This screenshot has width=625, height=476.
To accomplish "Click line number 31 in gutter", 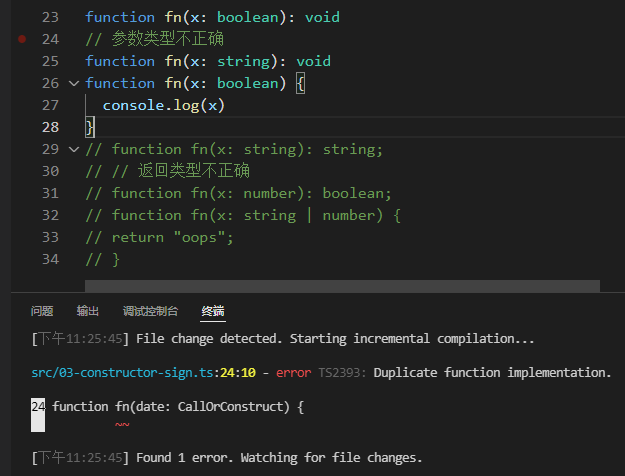I will (x=50, y=193).
